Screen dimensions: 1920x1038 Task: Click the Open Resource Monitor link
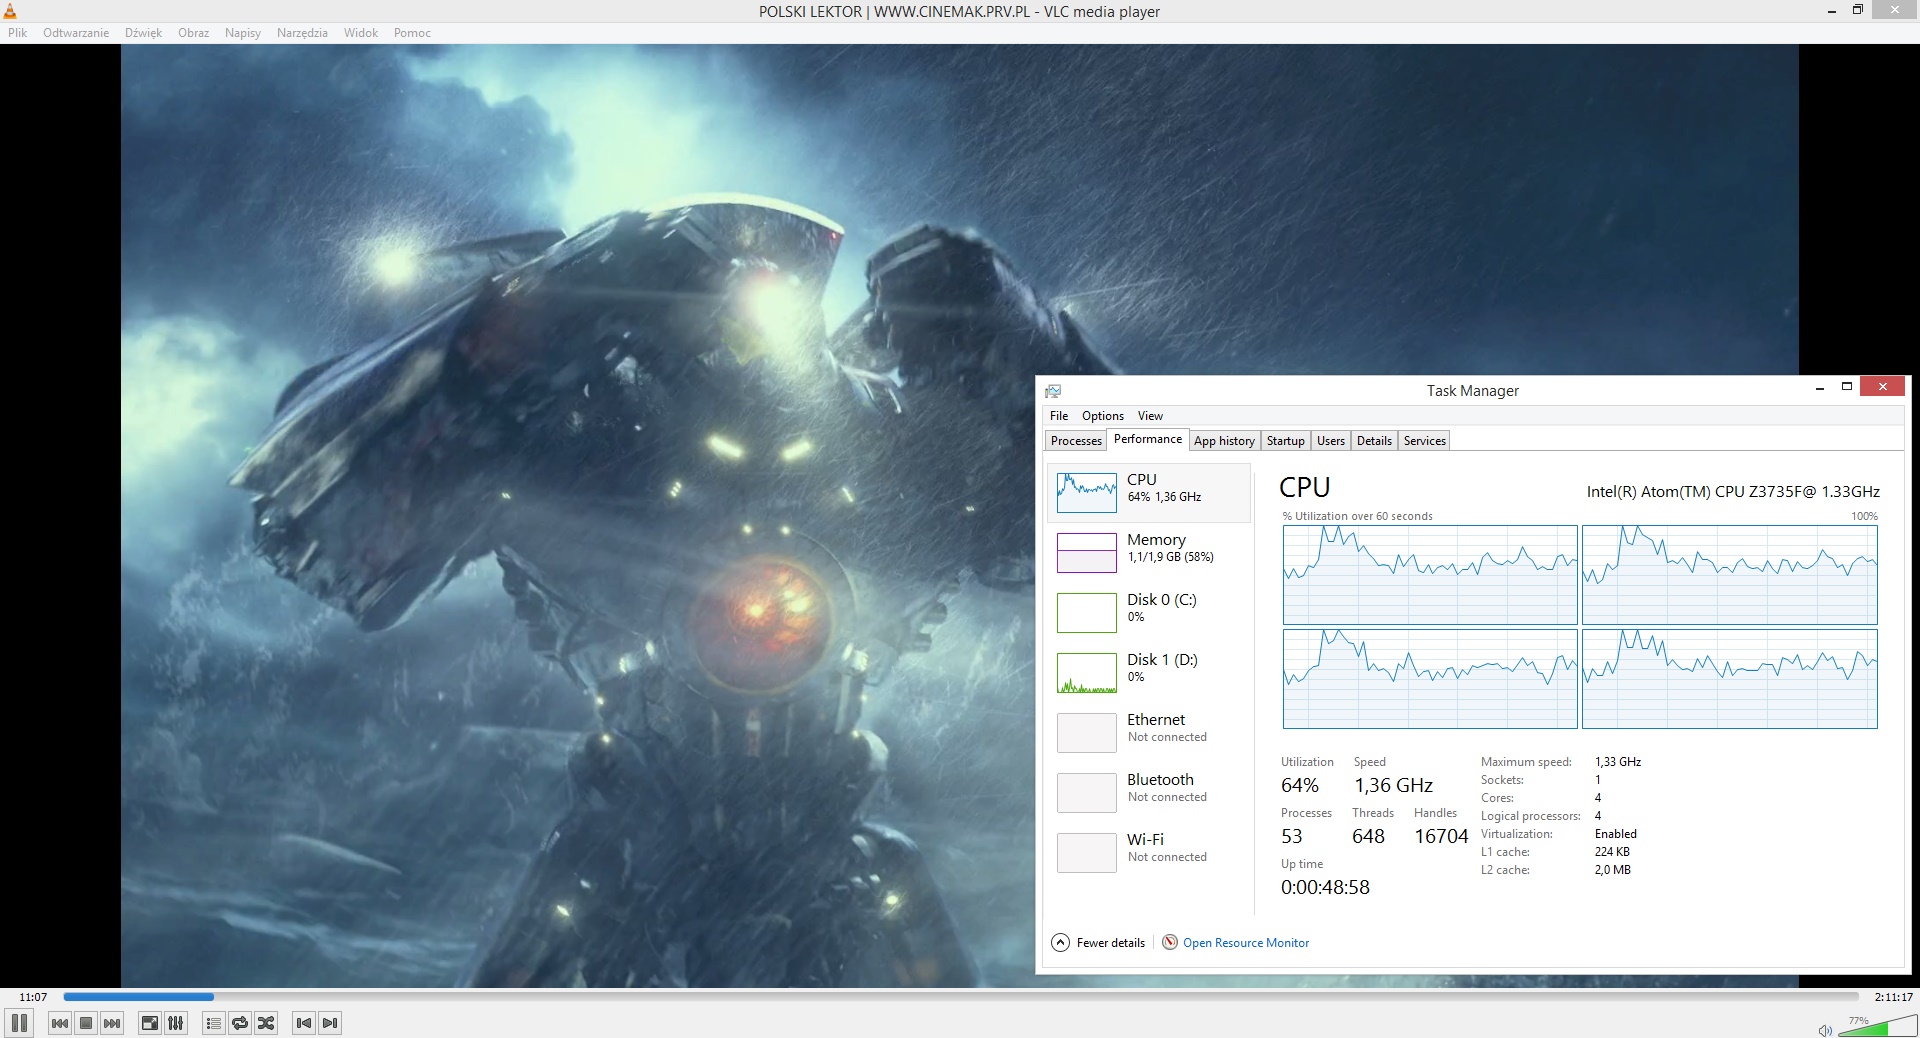click(x=1245, y=943)
